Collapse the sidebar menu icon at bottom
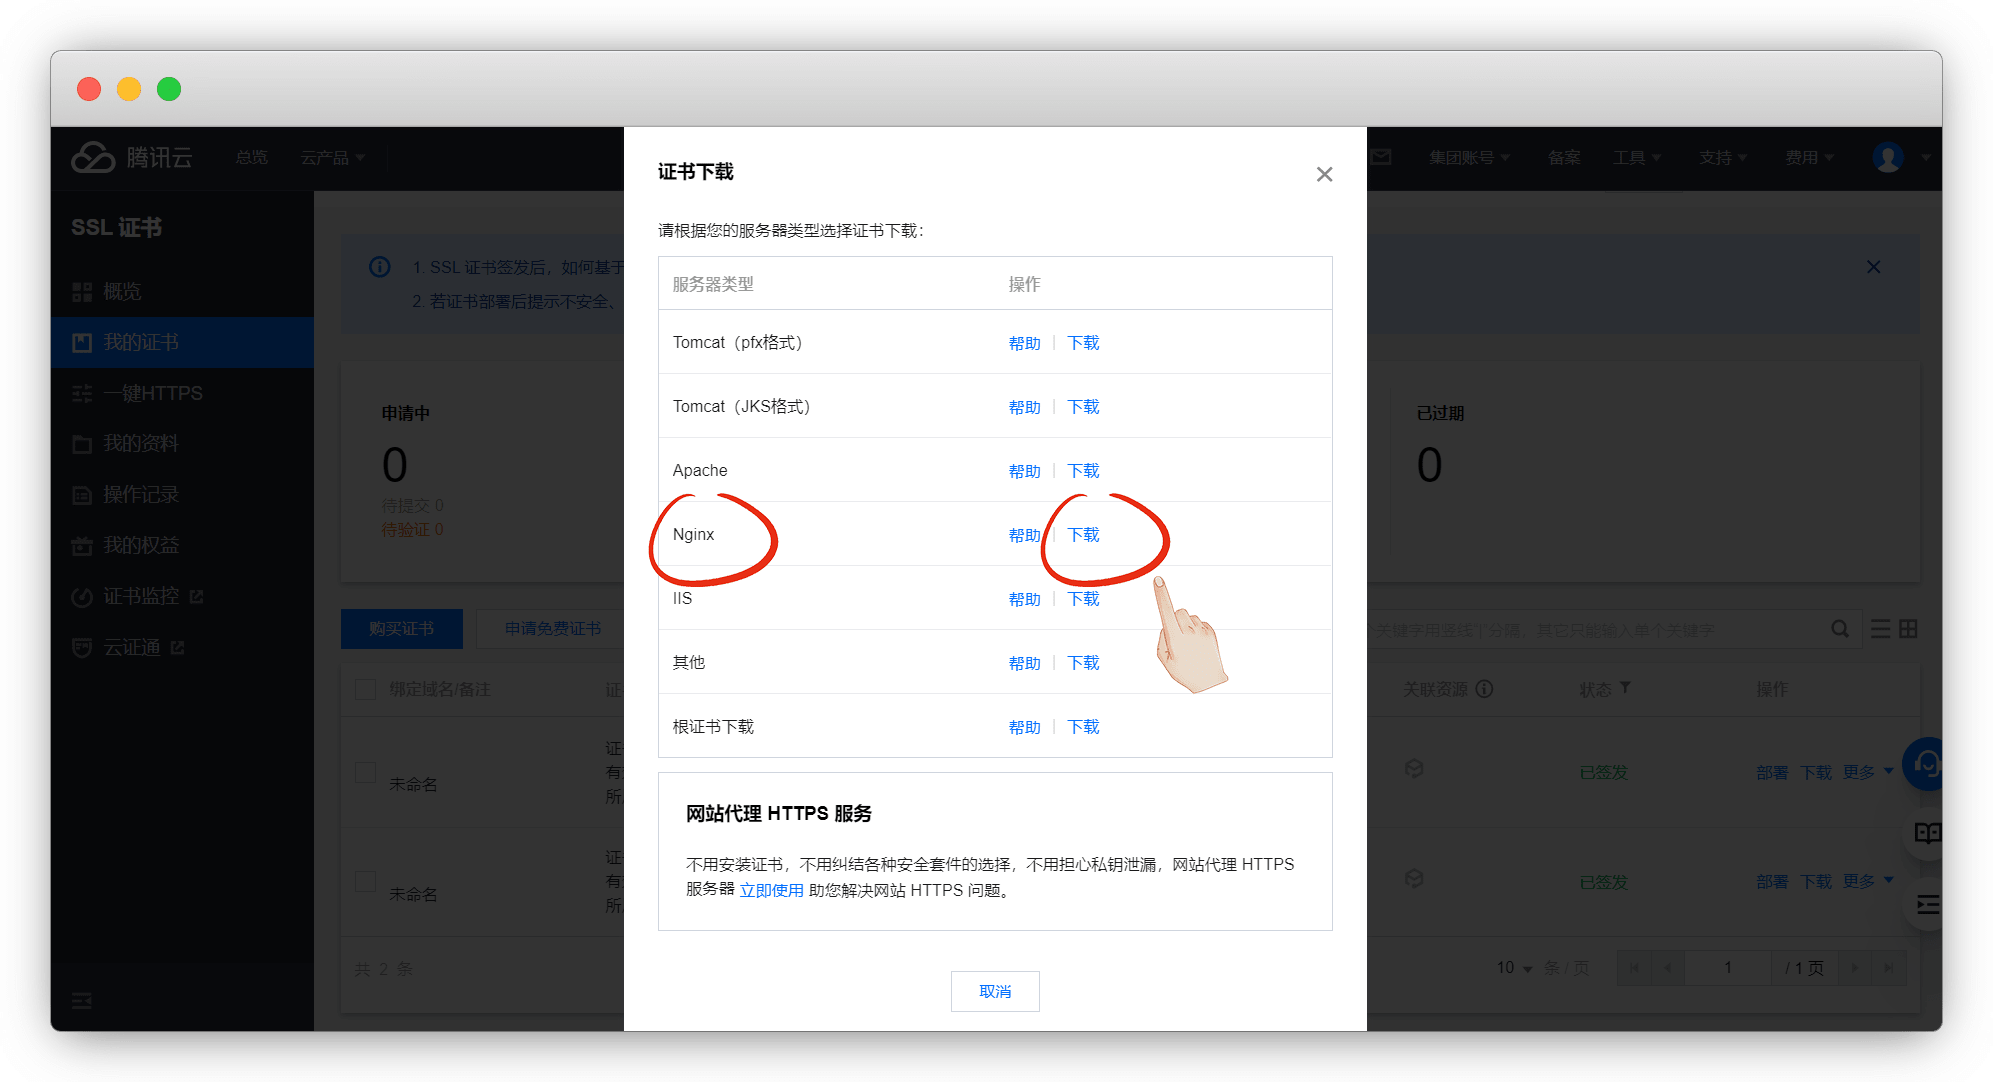This screenshot has width=1993, height=1082. tap(82, 1000)
